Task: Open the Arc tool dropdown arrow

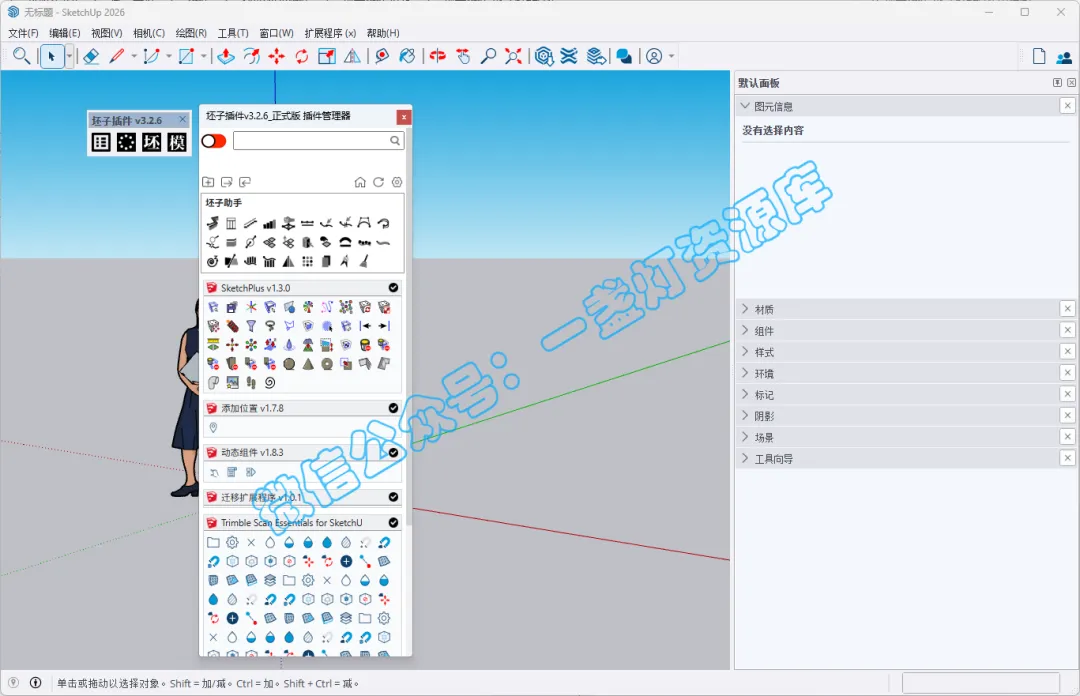Action: pos(169,57)
